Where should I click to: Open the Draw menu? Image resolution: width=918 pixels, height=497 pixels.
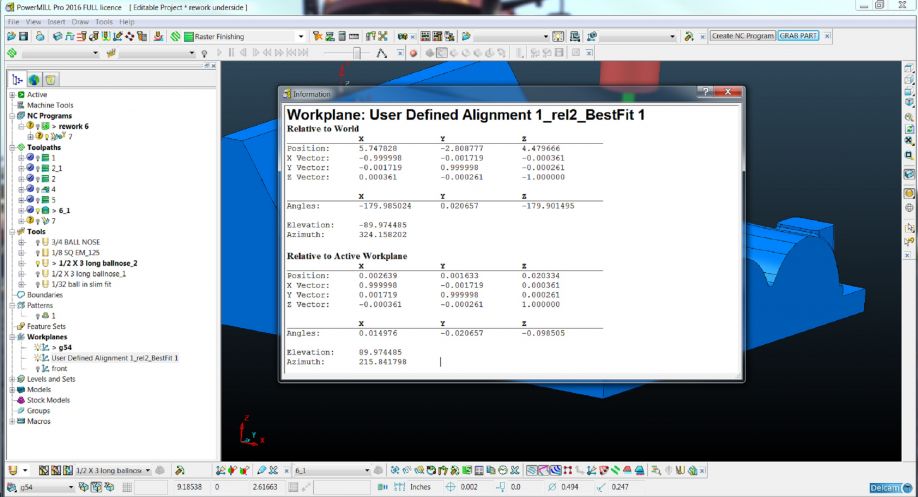tap(80, 22)
